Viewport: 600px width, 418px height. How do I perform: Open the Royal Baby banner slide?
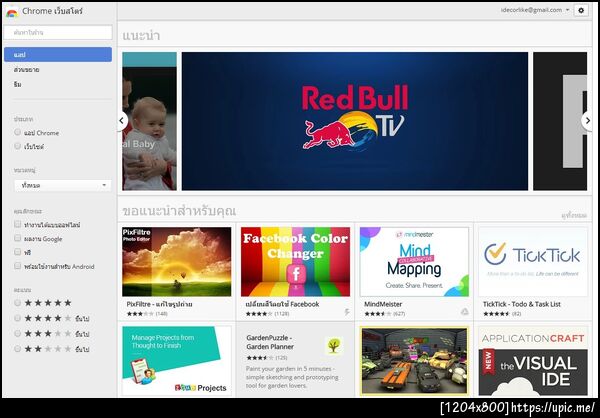tap(150, 121)
